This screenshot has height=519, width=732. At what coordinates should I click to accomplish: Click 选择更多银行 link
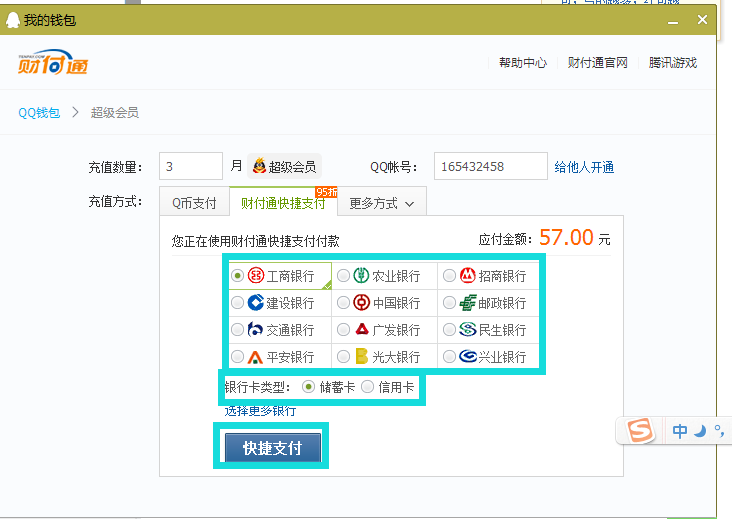260,411
